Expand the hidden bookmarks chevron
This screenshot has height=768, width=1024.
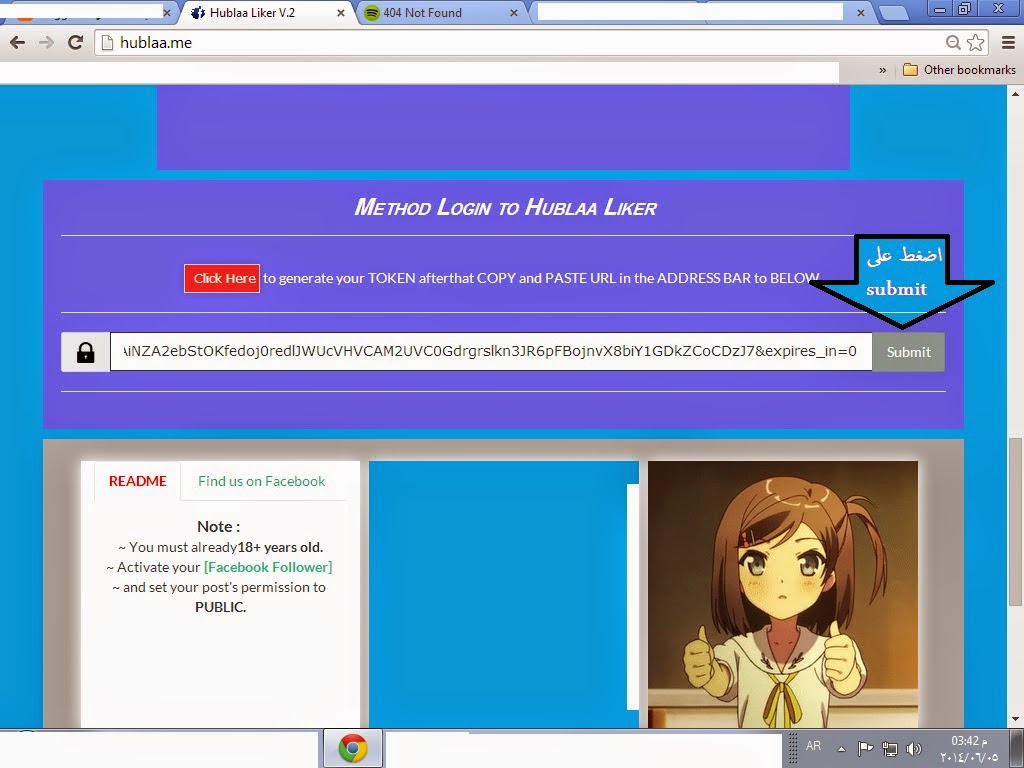[883, 70]
